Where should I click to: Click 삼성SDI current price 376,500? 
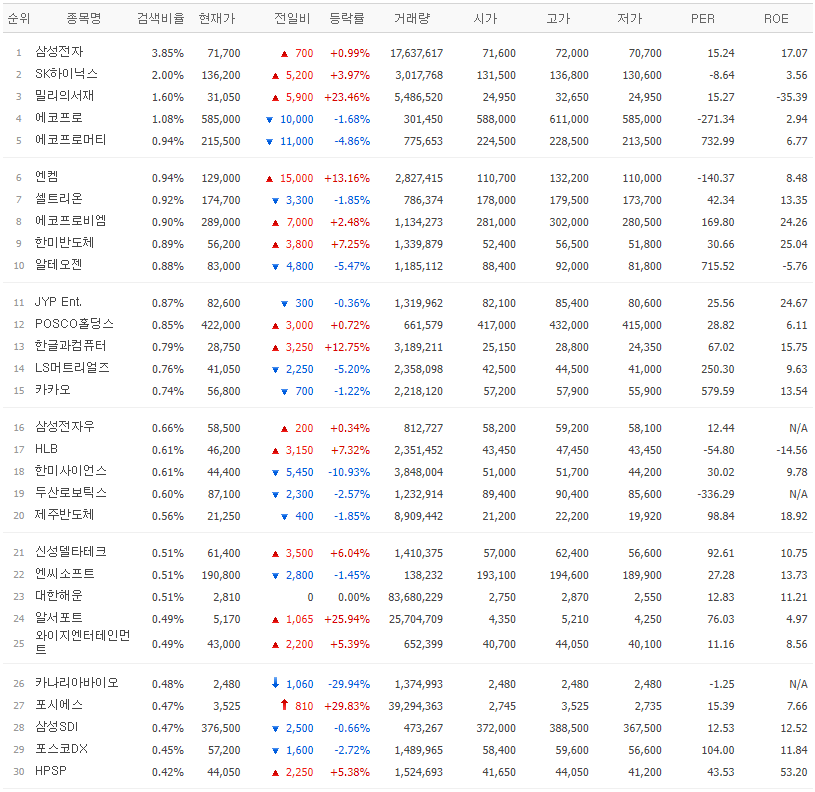[x=221, y=729]
